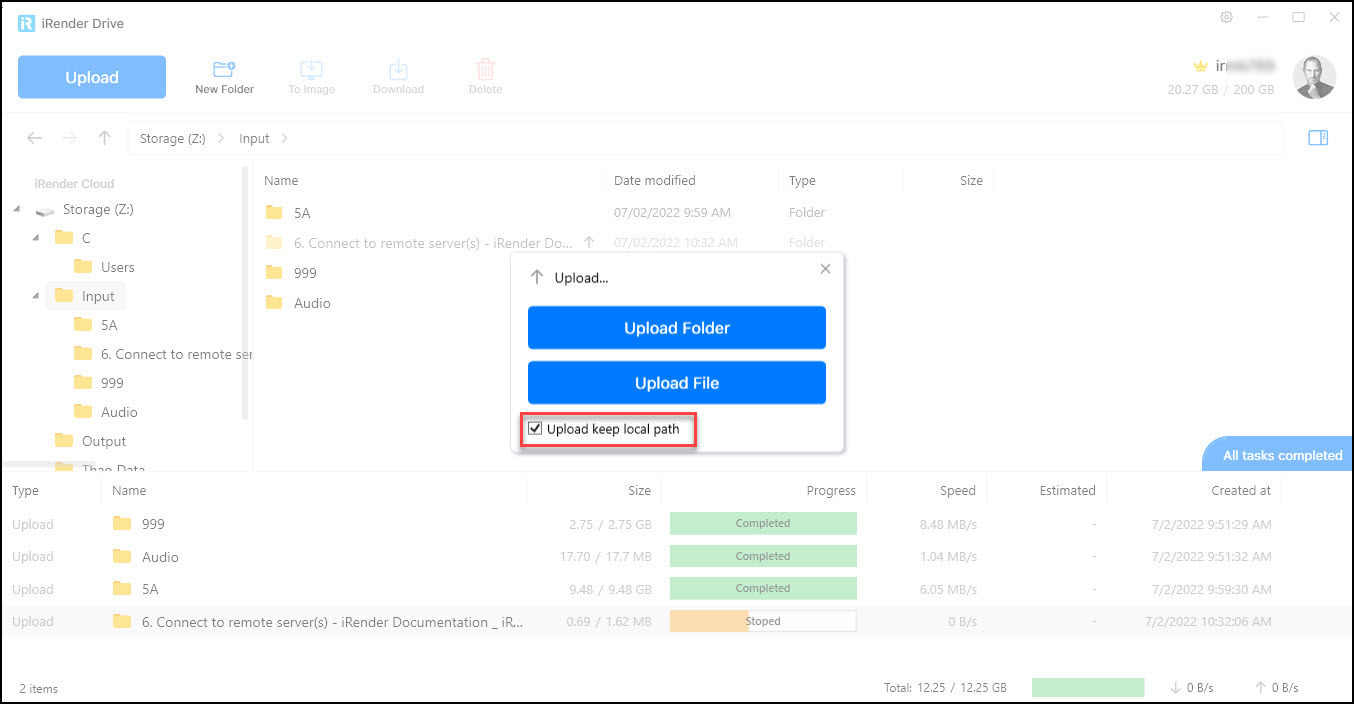Viewport: 1354px width, 704px height.
Task: Click the Stoped upload progress bar
Action: 763,621
